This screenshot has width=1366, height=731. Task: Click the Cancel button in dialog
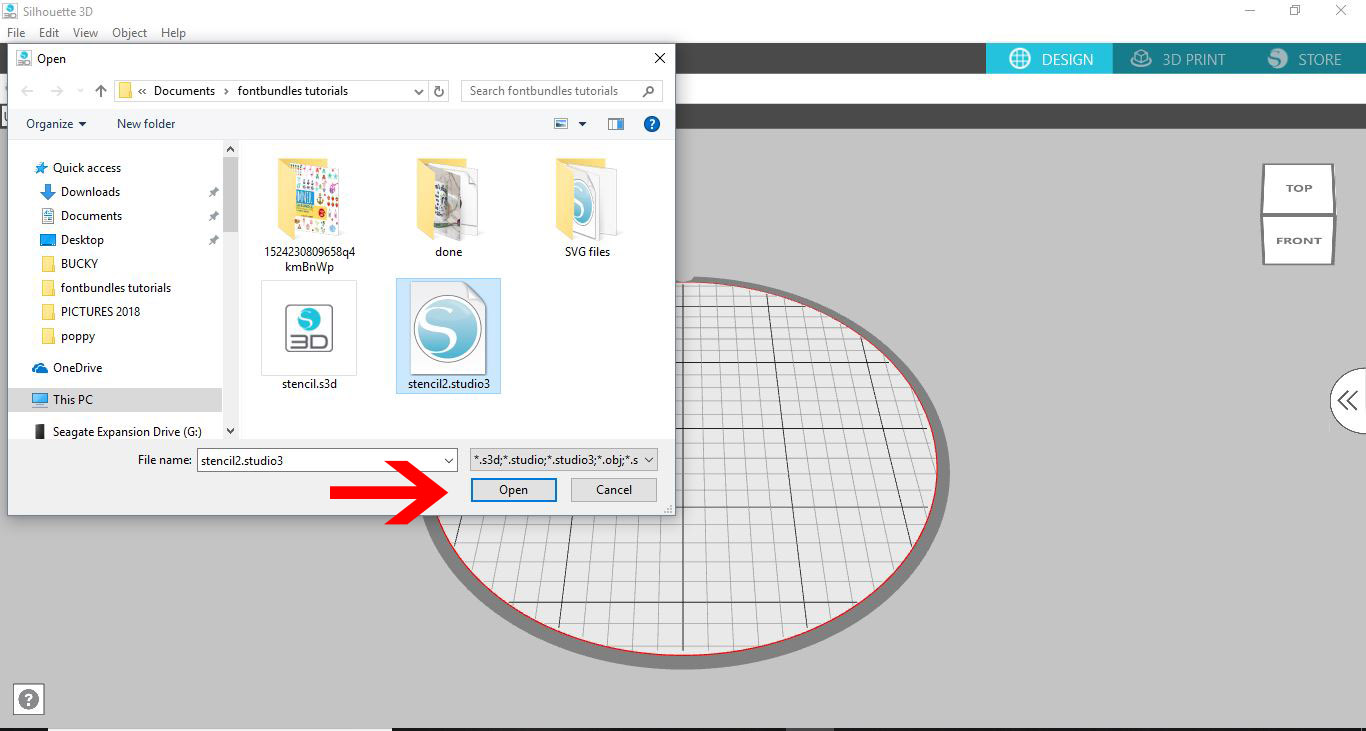tap(614, 490)
